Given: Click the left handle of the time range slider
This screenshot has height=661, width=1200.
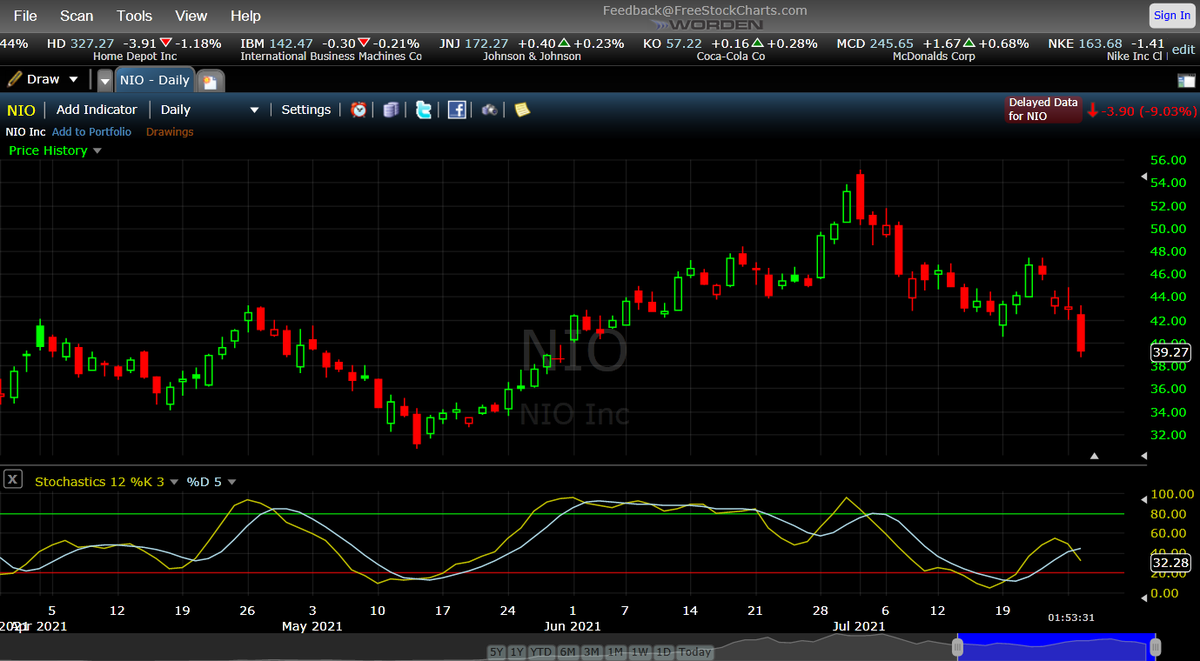Looking at the screenshot, I should [957, 647].
